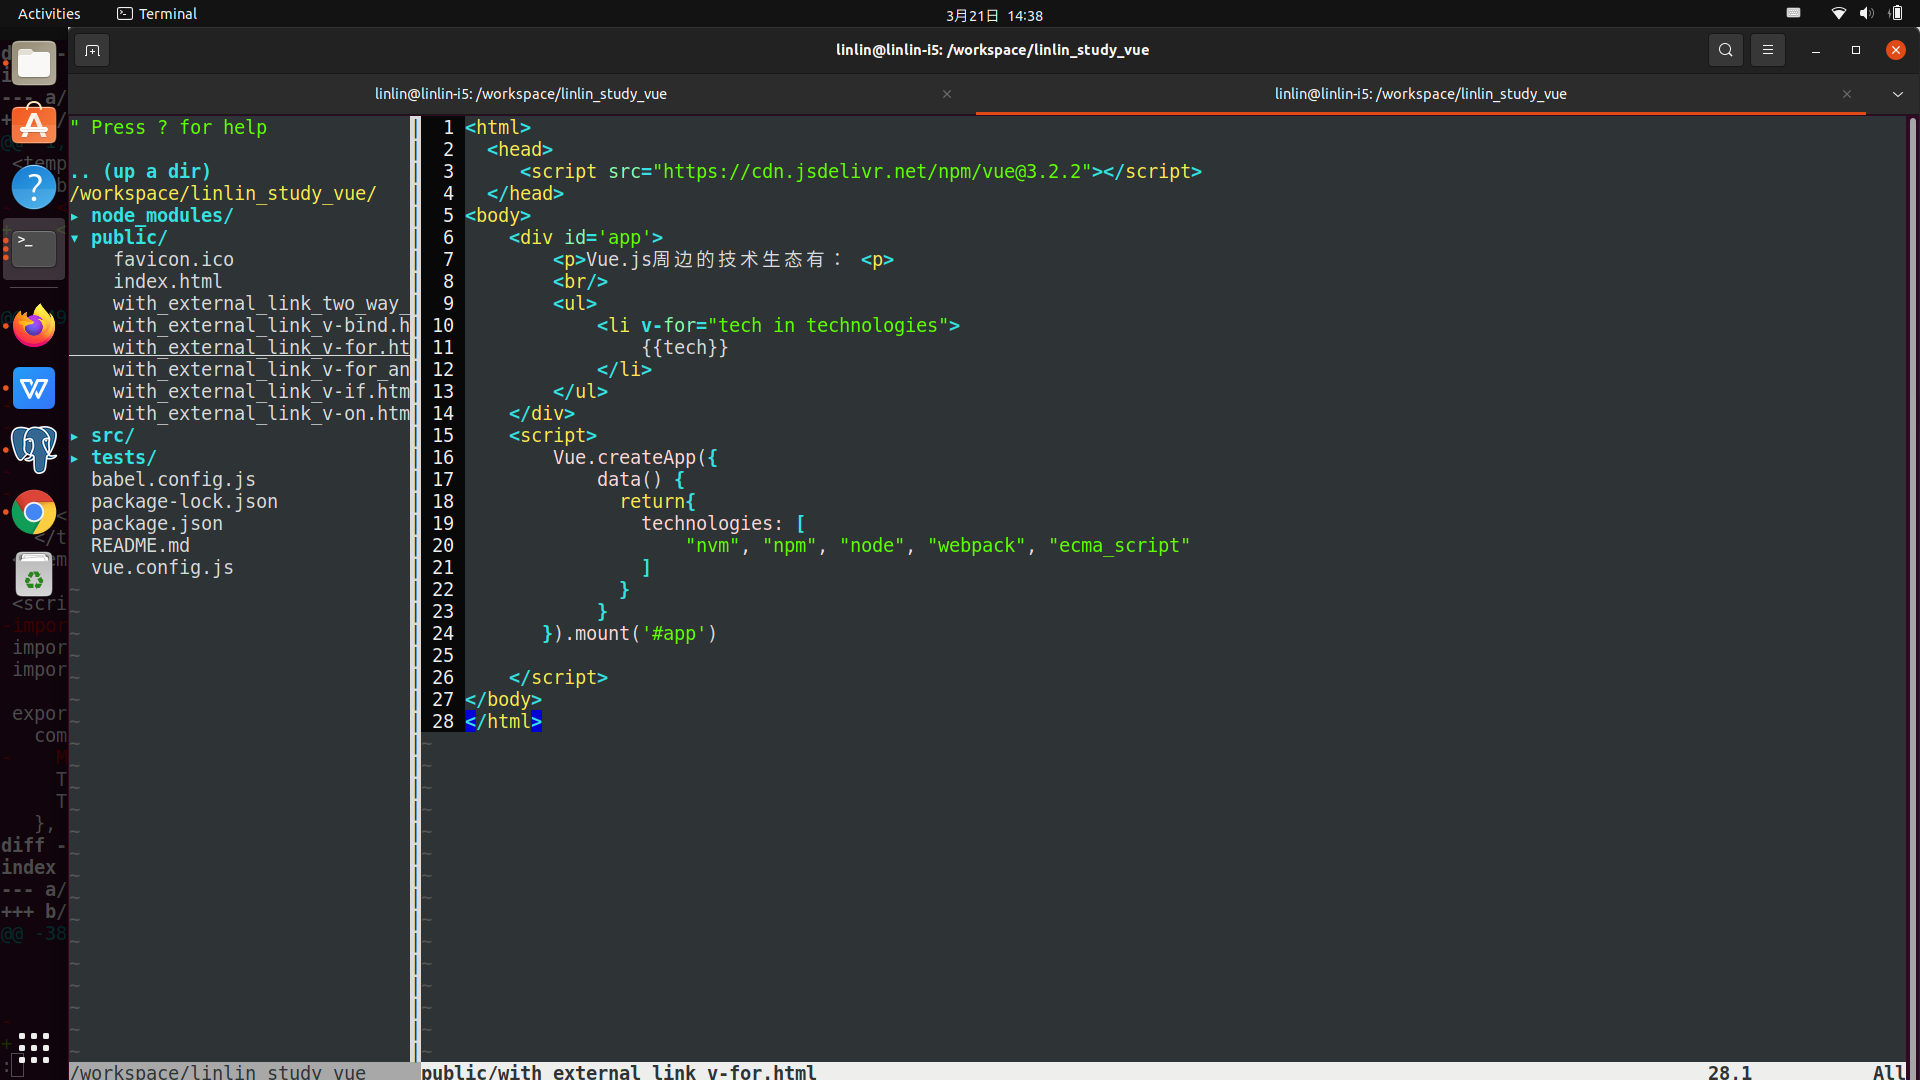
Task: Show Applications grid icon
Action: pos(34,1047)
